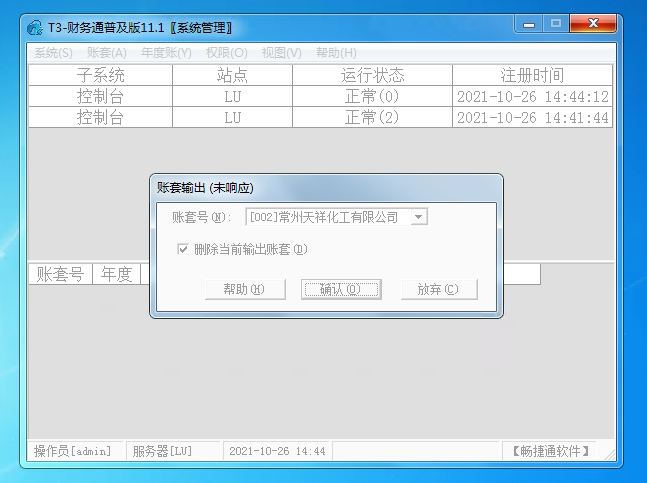The height and width of the screenshot is (483, 647).
Task: Click the window resize grip in corner
Action: [x=610, y=455]
